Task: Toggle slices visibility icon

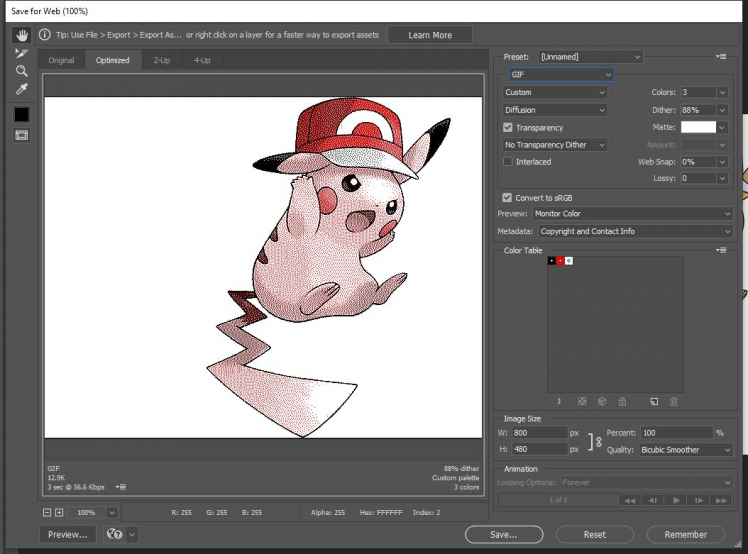Action: 21,134
